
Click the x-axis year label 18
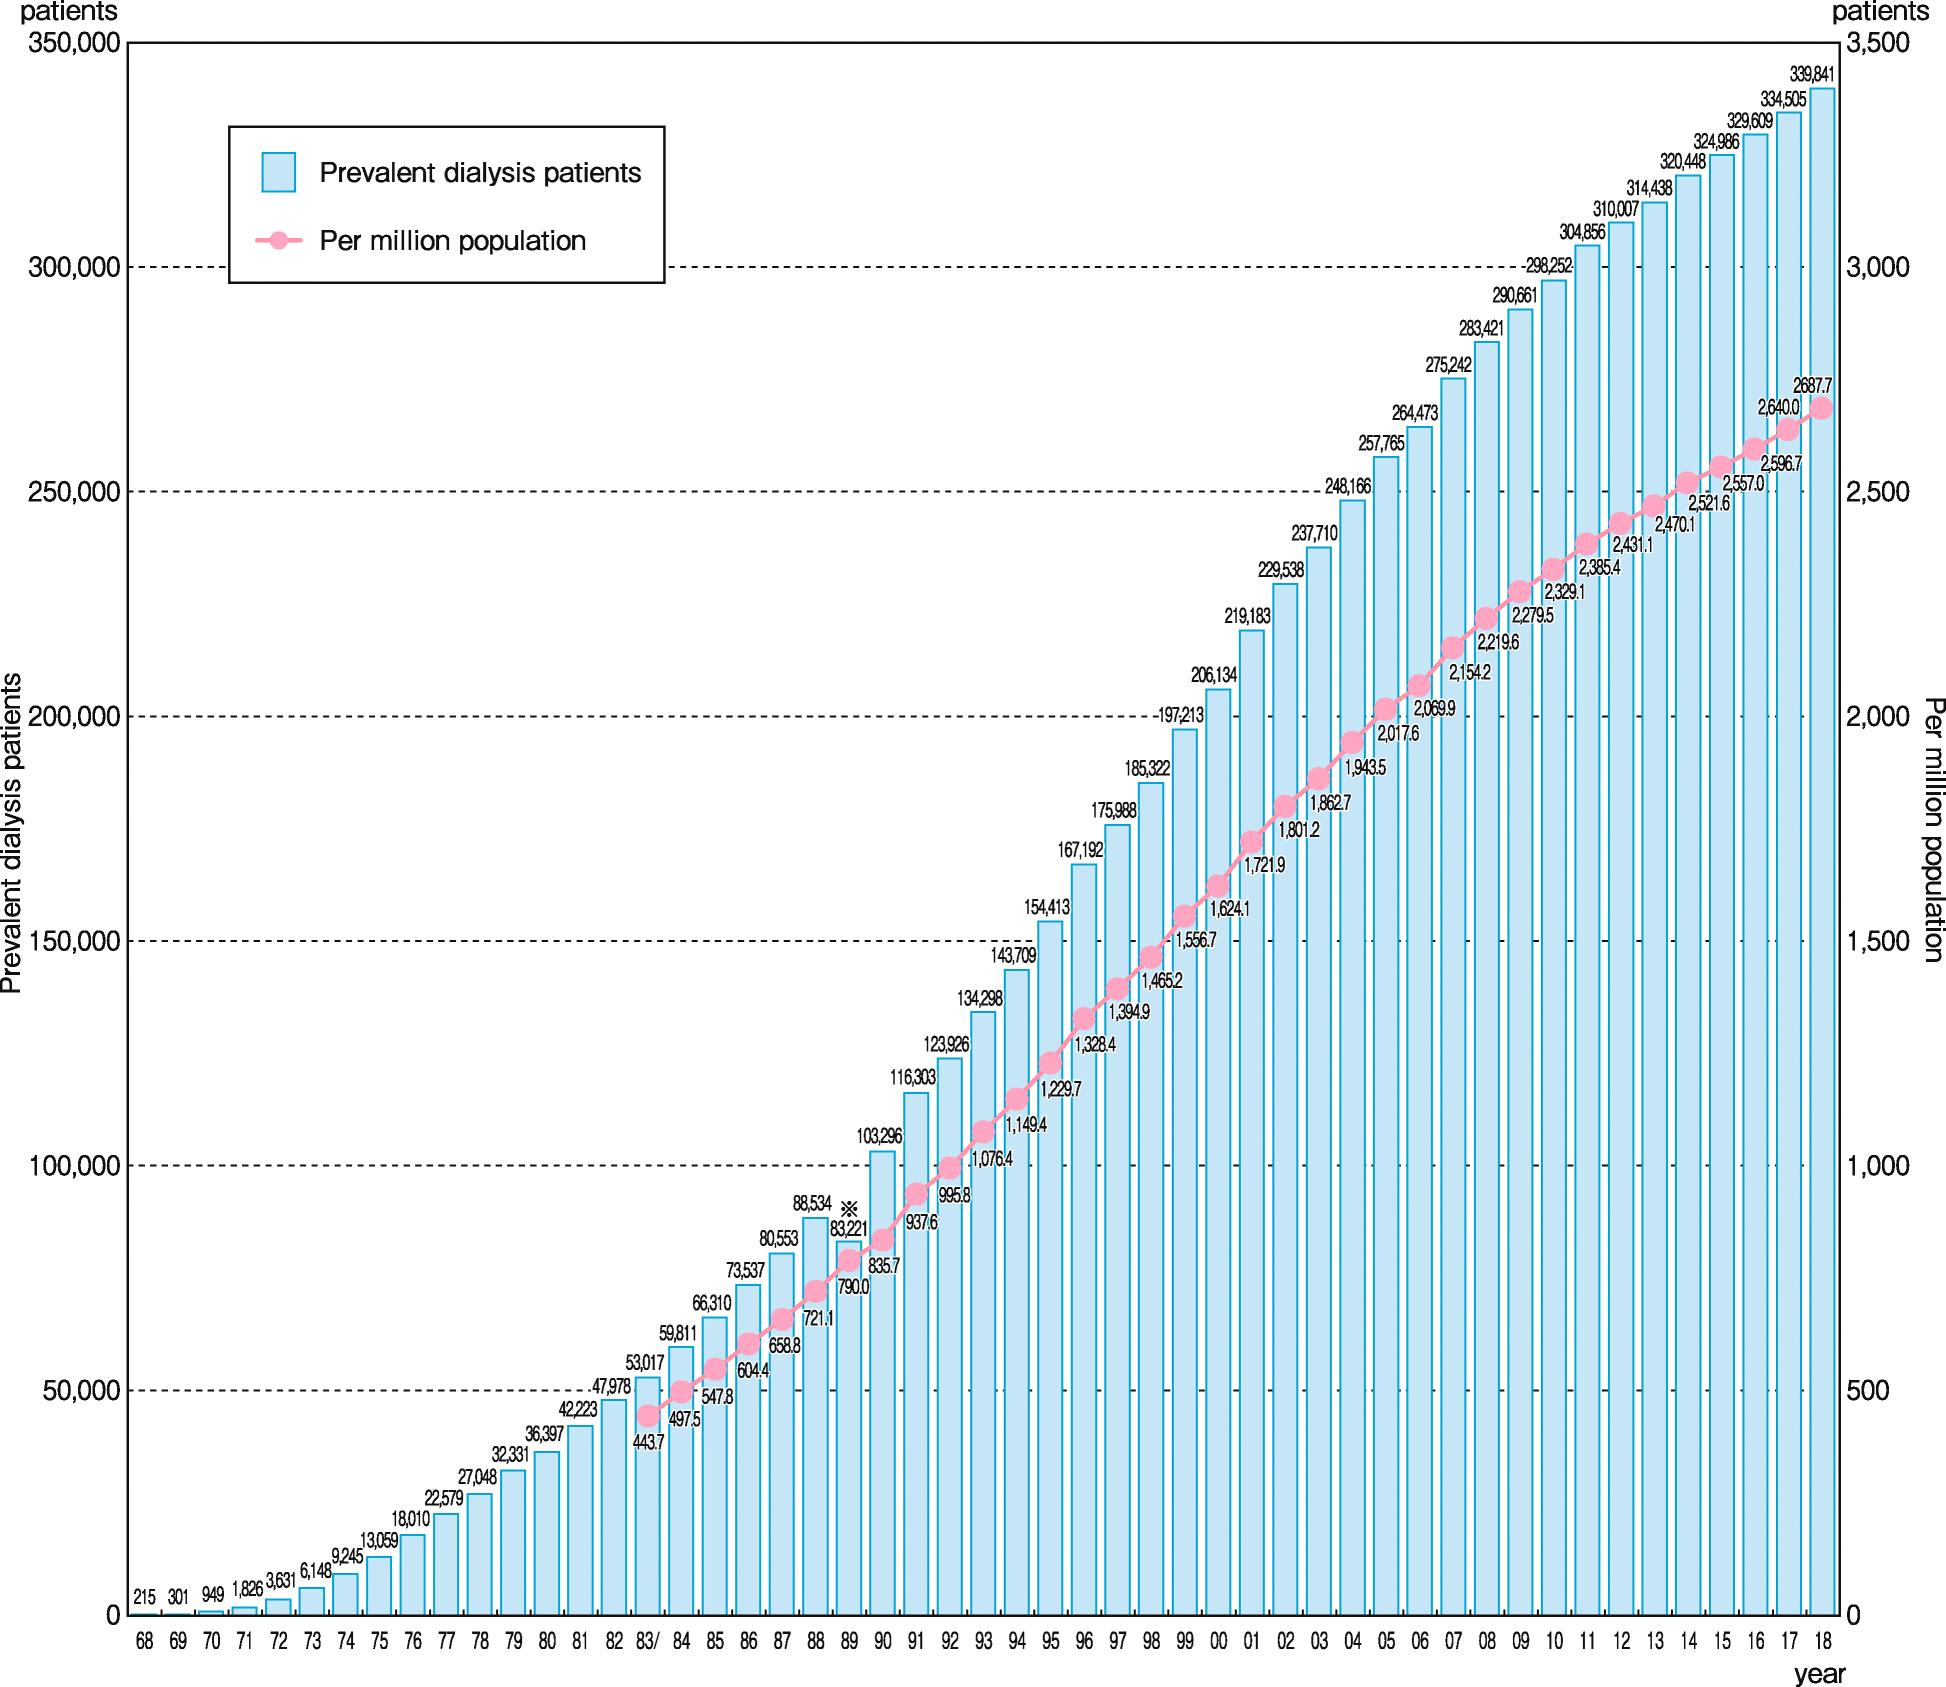click(1822, 1641)
